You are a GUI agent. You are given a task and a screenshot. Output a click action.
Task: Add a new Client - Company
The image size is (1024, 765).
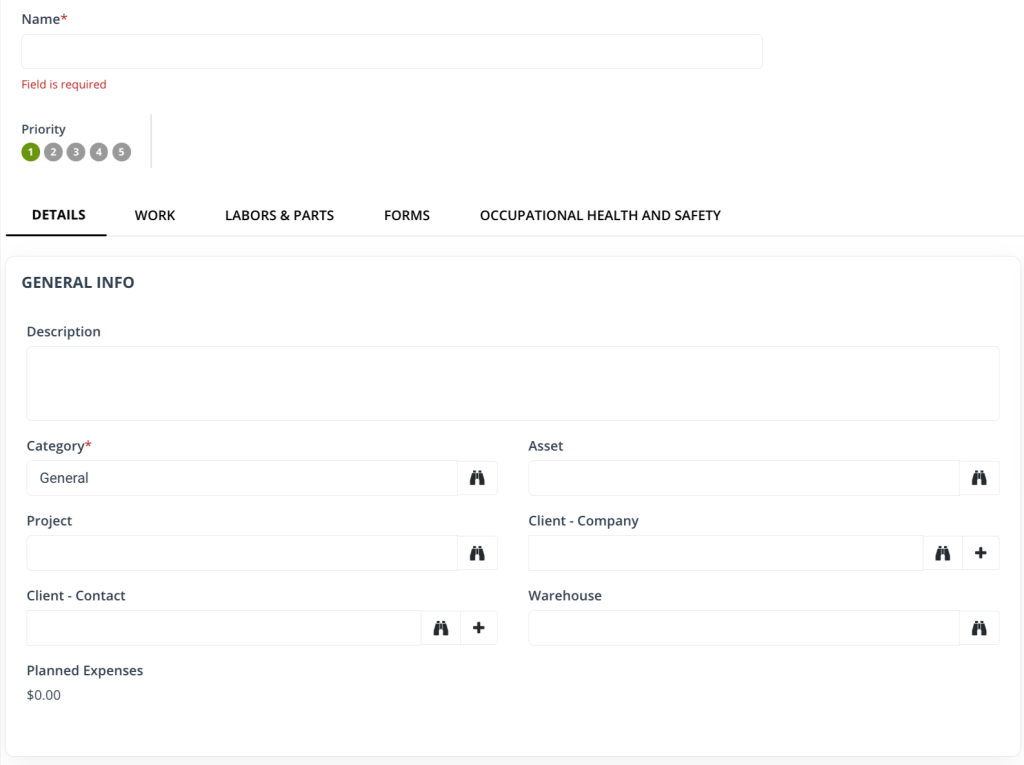tap(980, 553)
